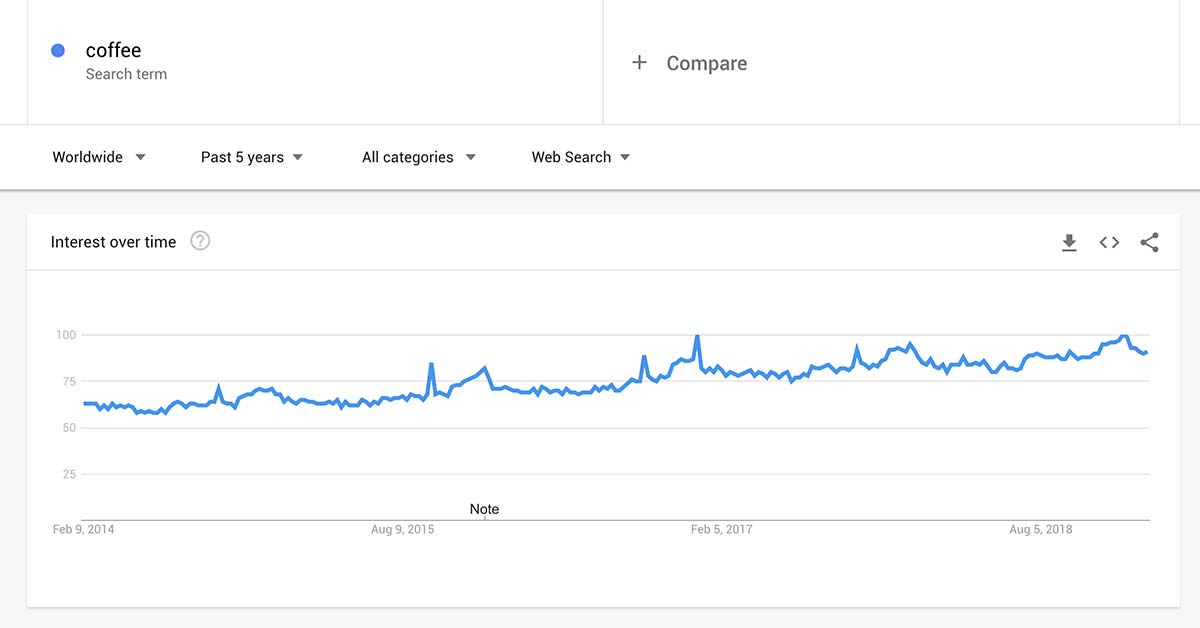
Task: Click the help icon next to Interest over time
Action: [200, 240]
